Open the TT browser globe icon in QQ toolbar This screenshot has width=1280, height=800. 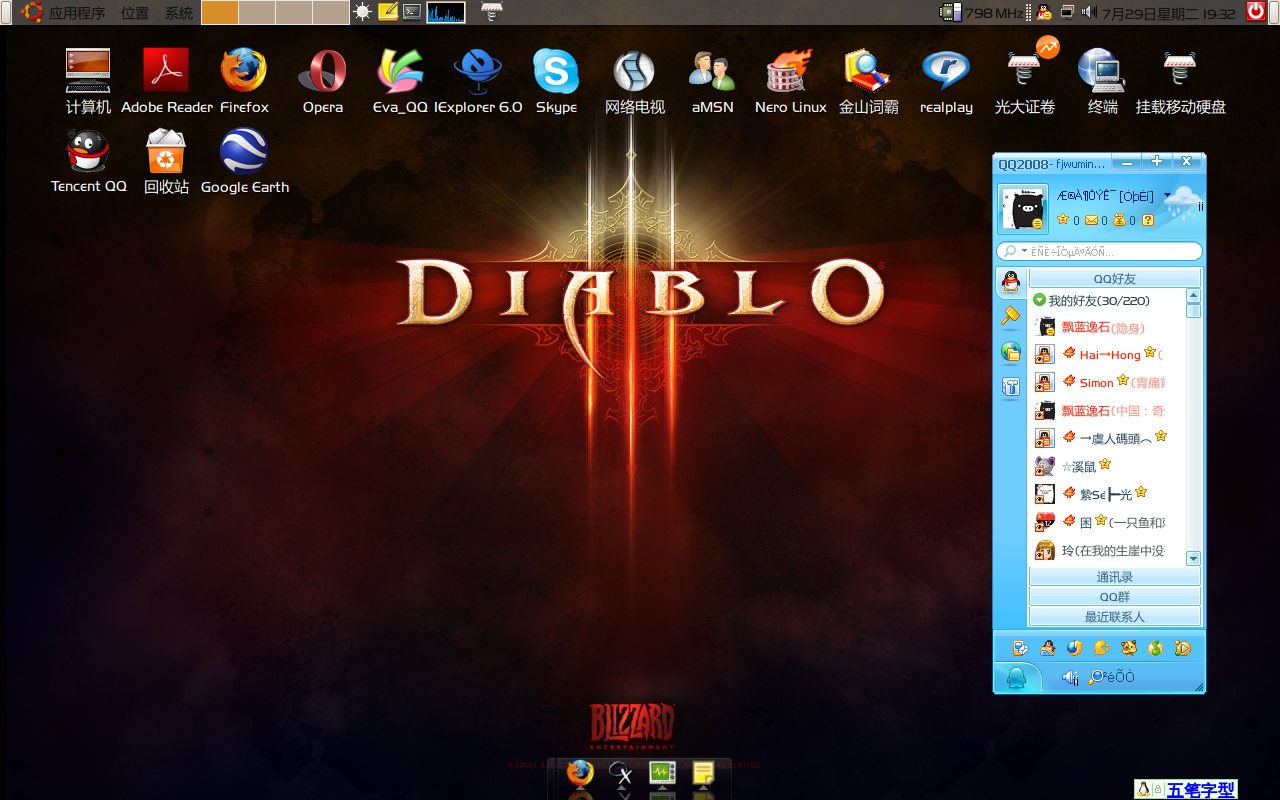coord(1075,648)
